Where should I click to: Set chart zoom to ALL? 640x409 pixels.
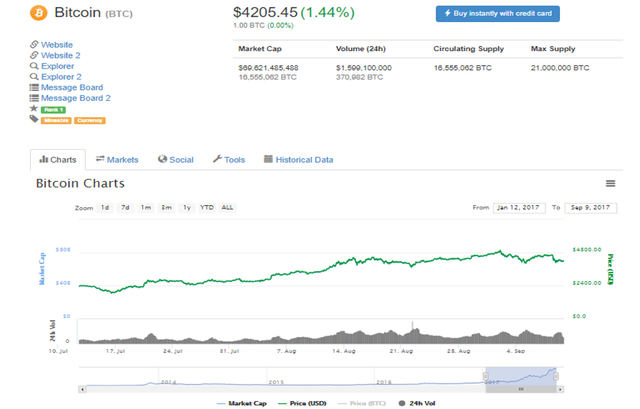pyautogui.click(x=227, y=208)
